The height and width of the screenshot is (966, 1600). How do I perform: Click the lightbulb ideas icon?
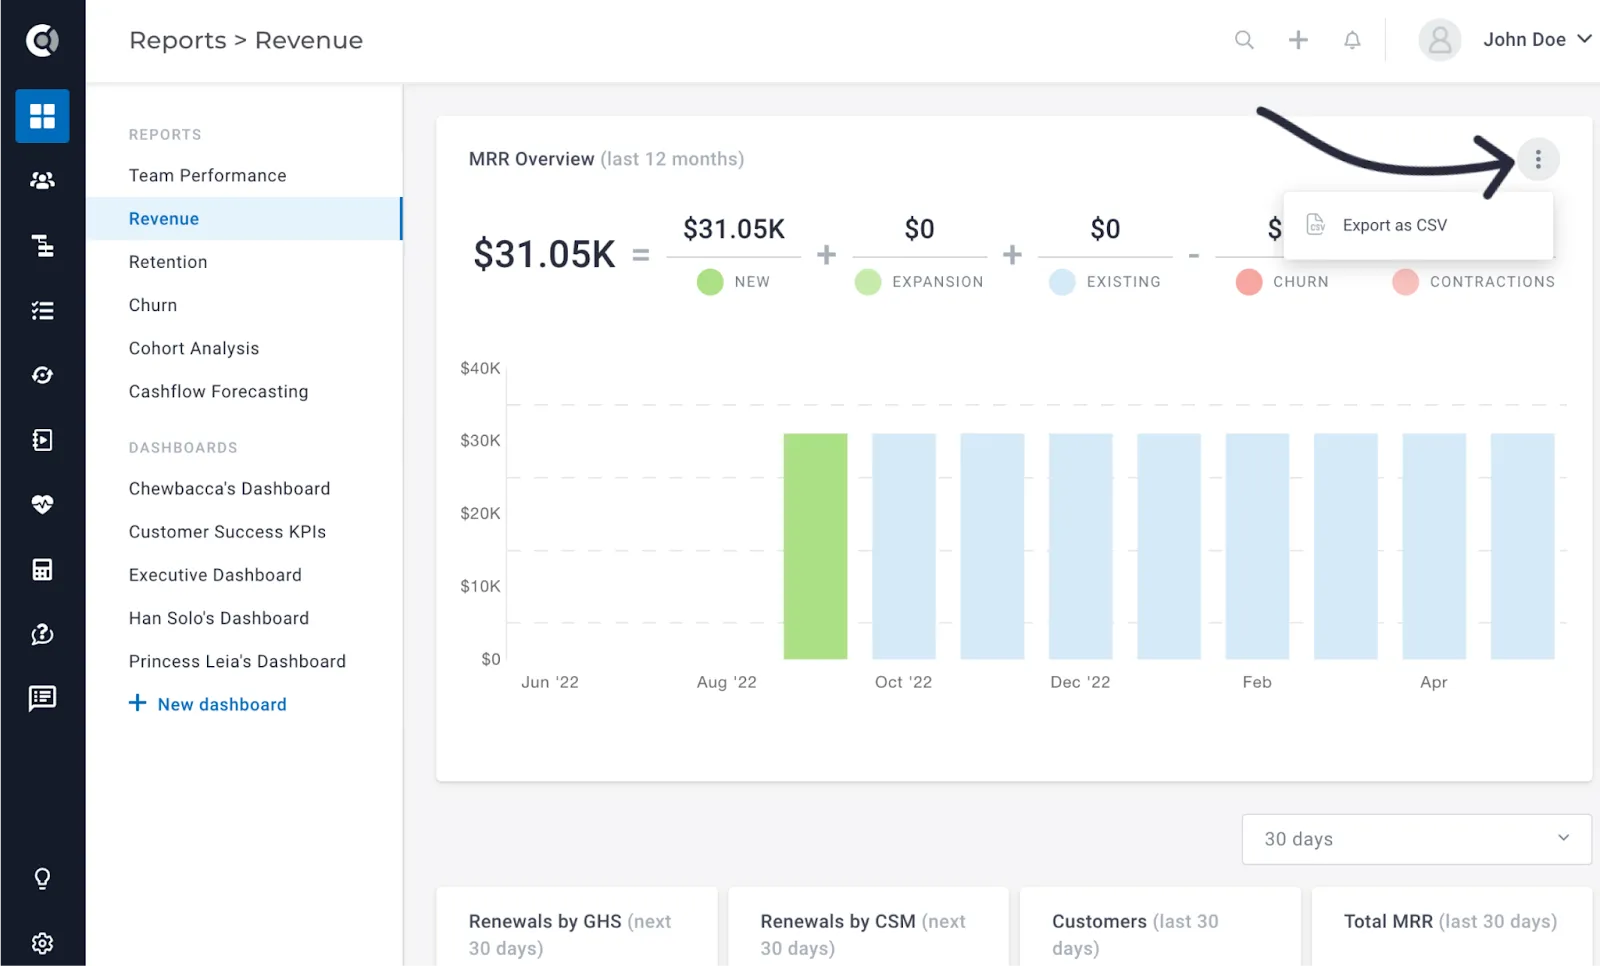(42, 878)
